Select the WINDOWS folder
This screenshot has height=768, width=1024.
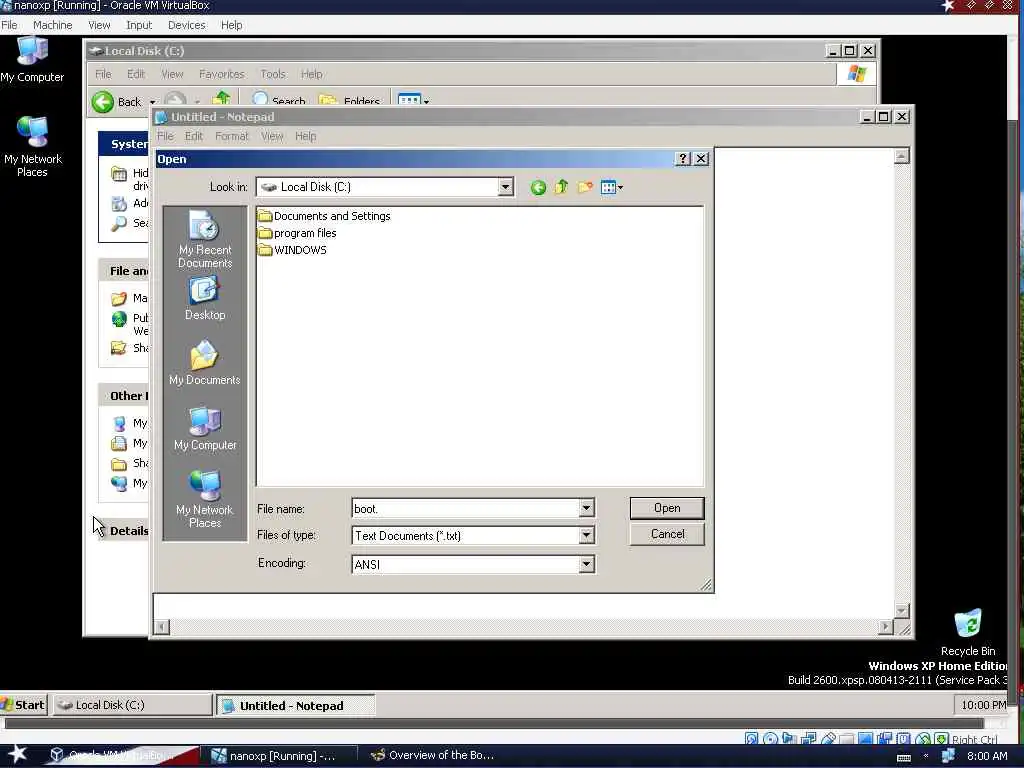tap(293, 250)
